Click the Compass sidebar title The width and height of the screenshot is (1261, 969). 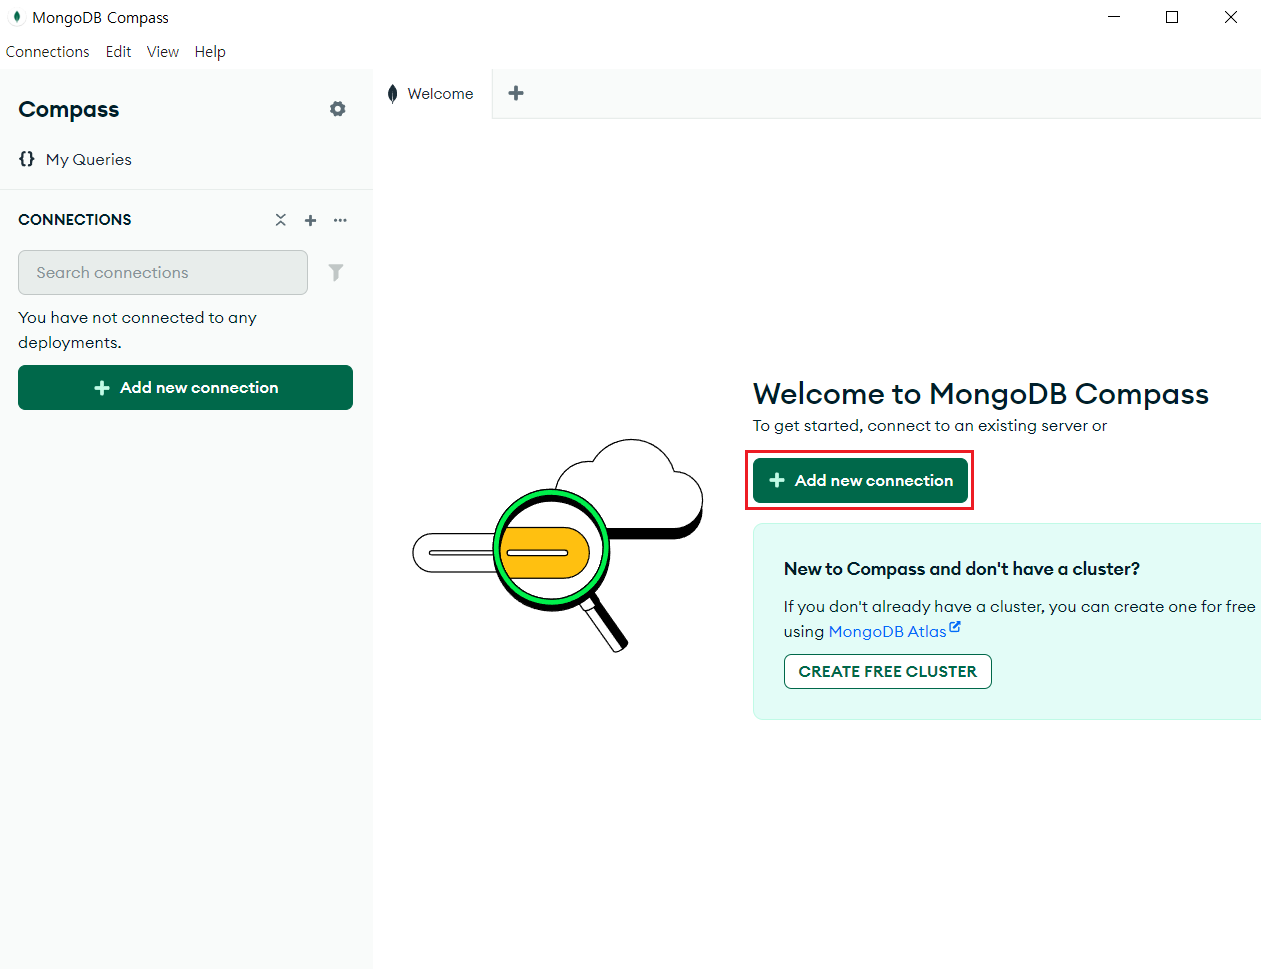click(69, 109)
